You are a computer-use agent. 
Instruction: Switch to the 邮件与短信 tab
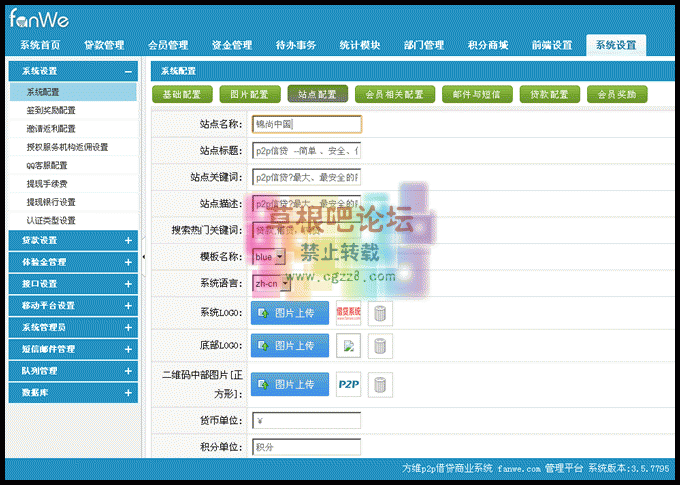[x=477, y=94]
